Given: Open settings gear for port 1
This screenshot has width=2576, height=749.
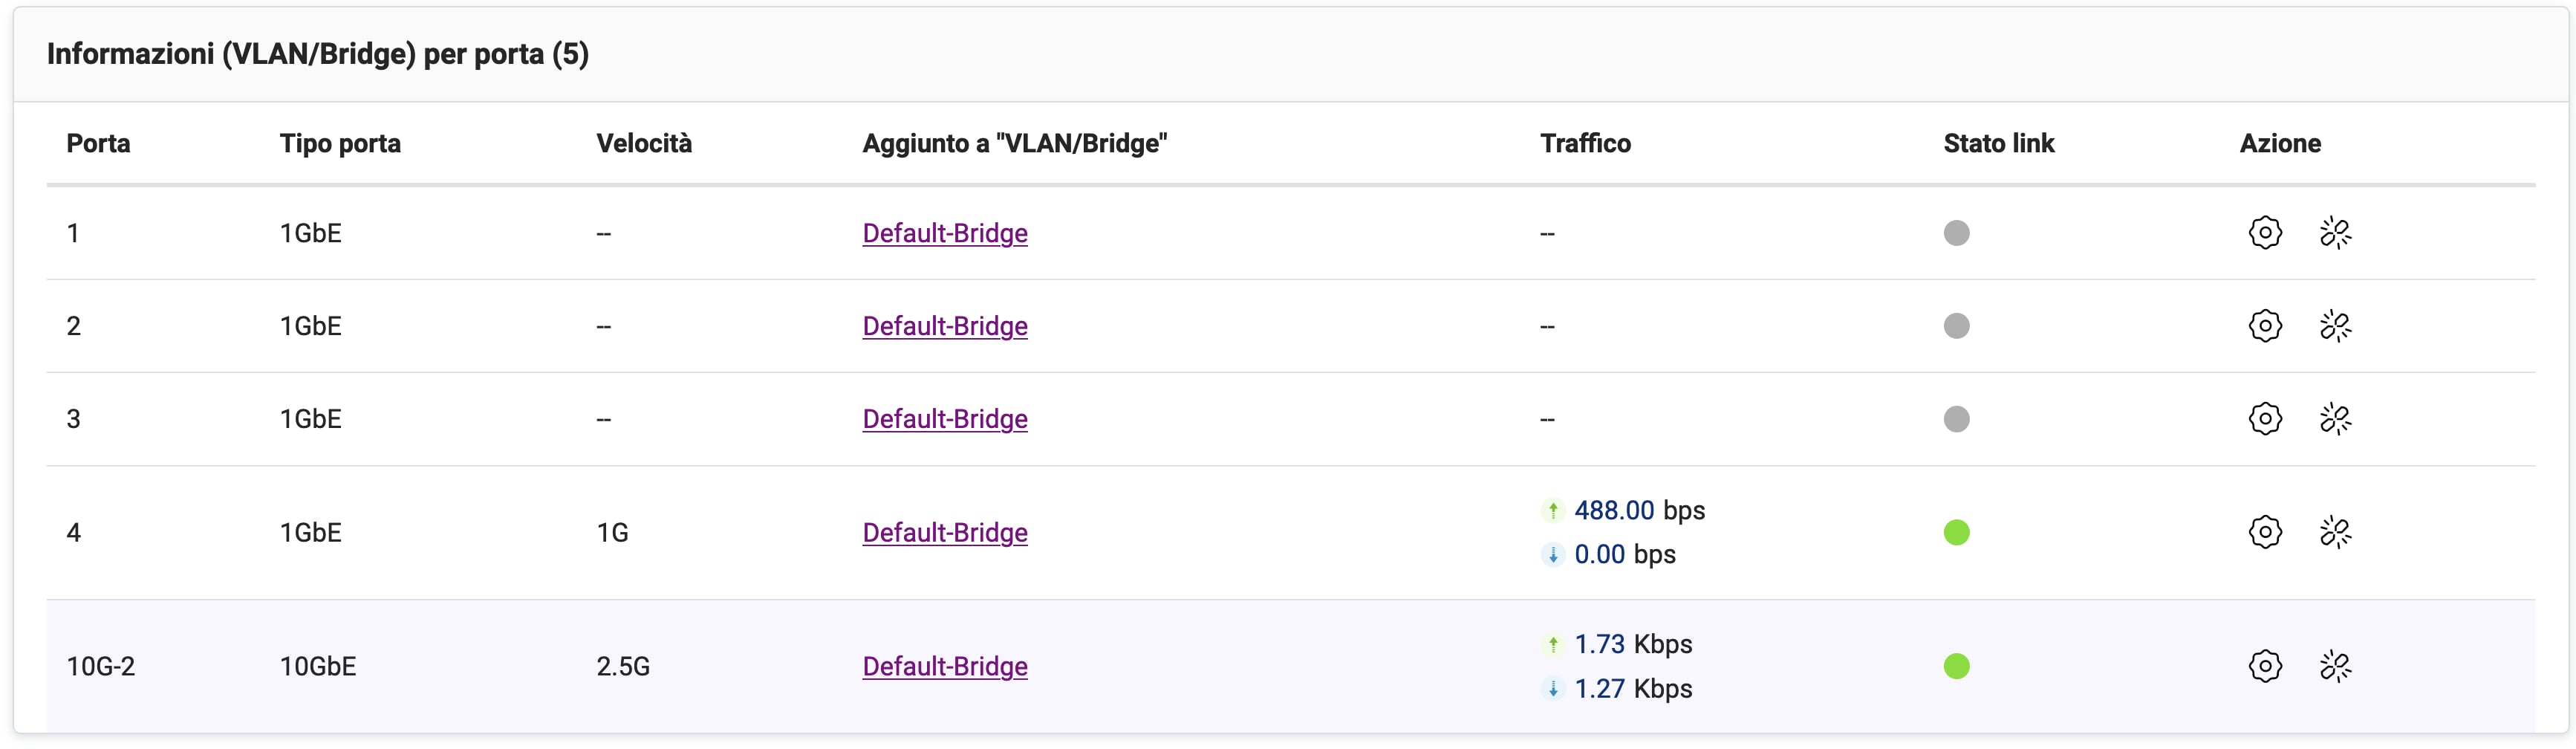Looking at the screenshot, I should pyautogui.click(x=2265, y=233).
